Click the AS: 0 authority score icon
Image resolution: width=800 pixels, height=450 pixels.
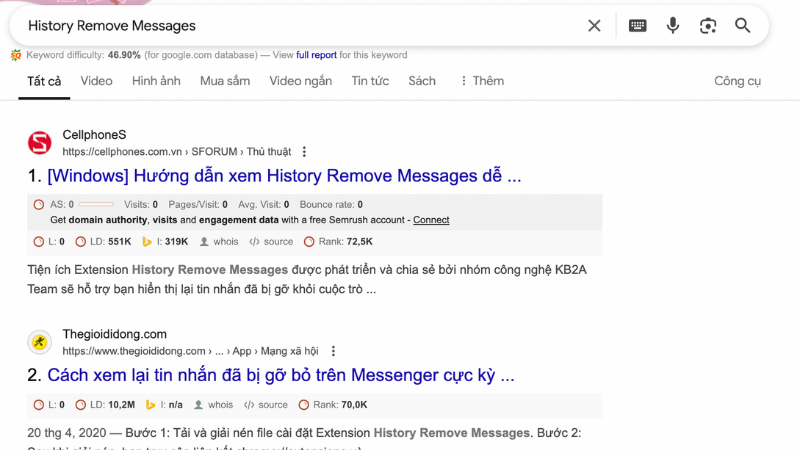(x=39, y=205)
